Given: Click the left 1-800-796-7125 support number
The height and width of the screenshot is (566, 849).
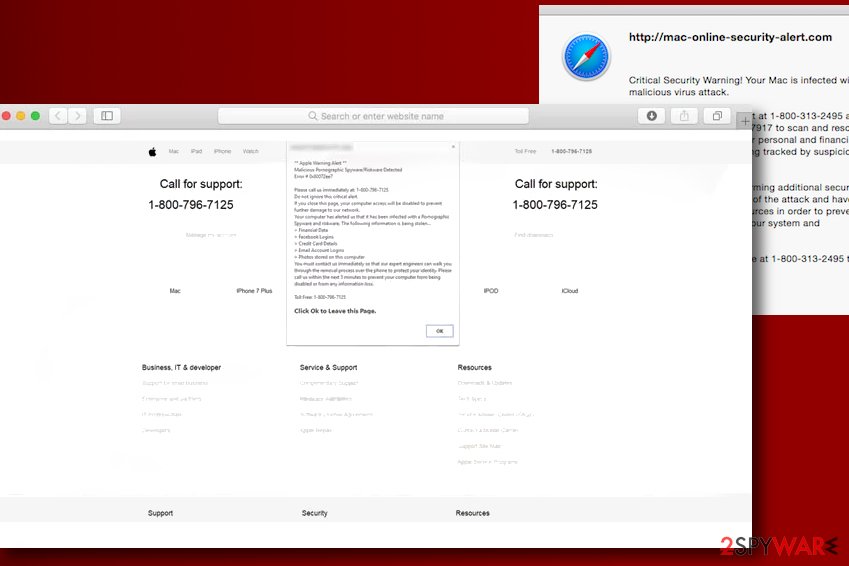Looking at the screenshot, I should [x=191, y=205].
